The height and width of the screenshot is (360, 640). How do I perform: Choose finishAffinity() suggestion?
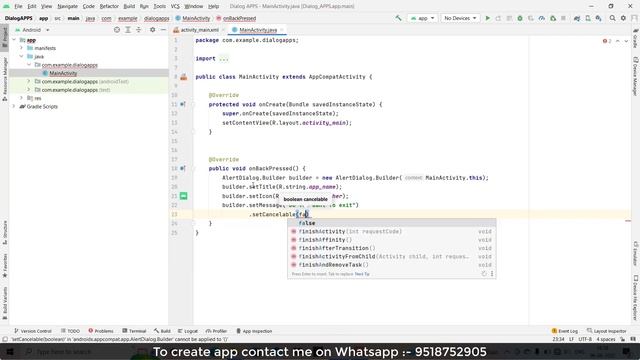pyautogui.click(x=391, y=240)
